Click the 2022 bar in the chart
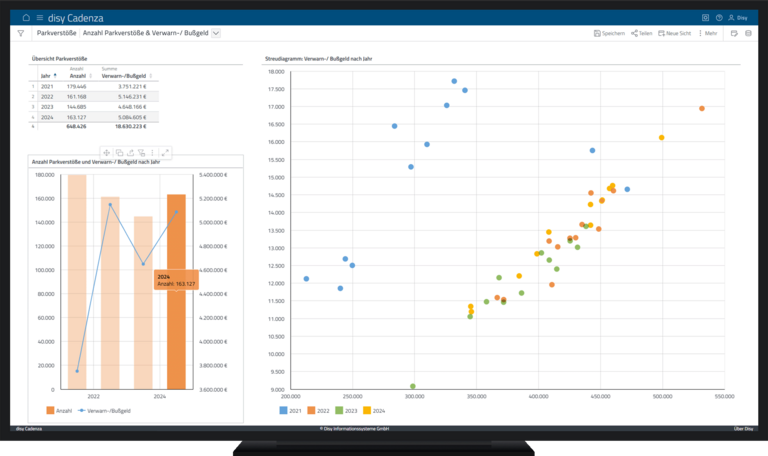Image resolution: width=768 pixels, height=456 pixels. 110,293
